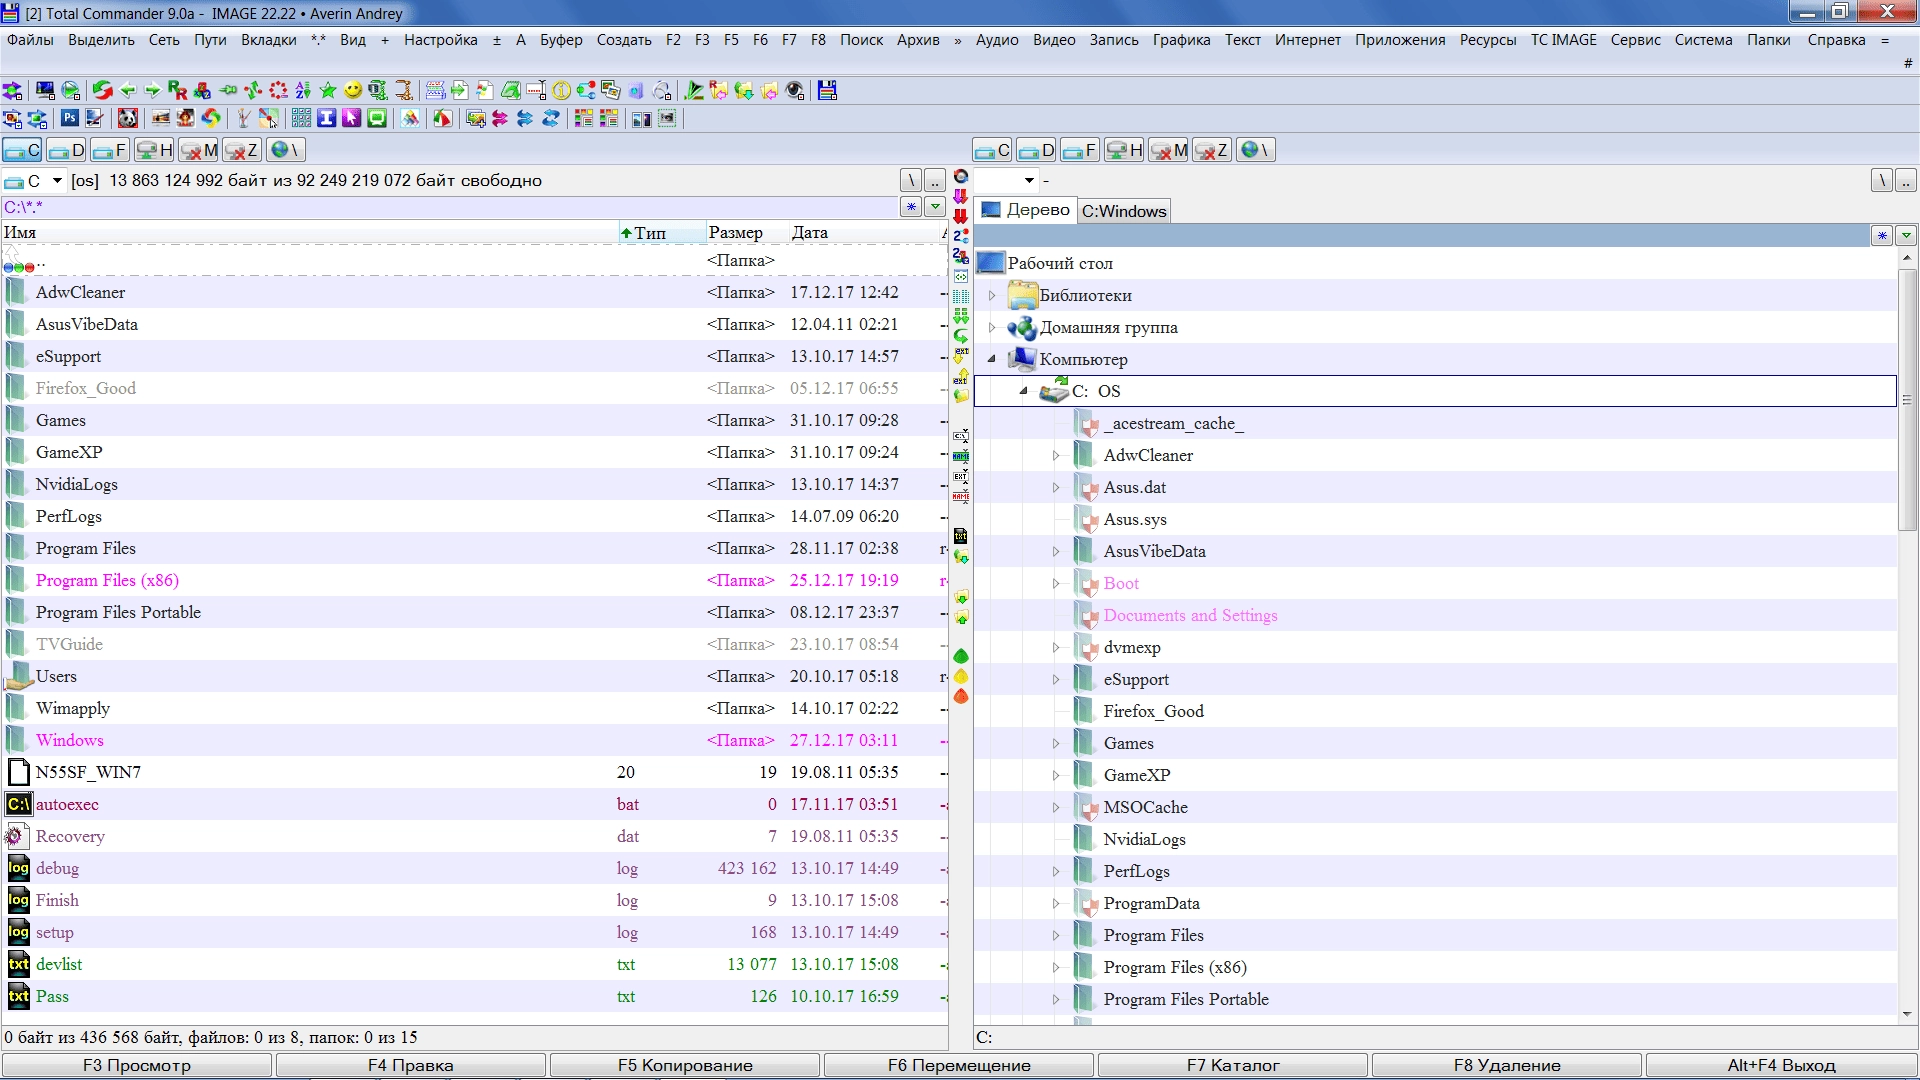Select drive H in right panel drive bar
Viewport: 1920px width, 1080px height.
point(1125,150)
